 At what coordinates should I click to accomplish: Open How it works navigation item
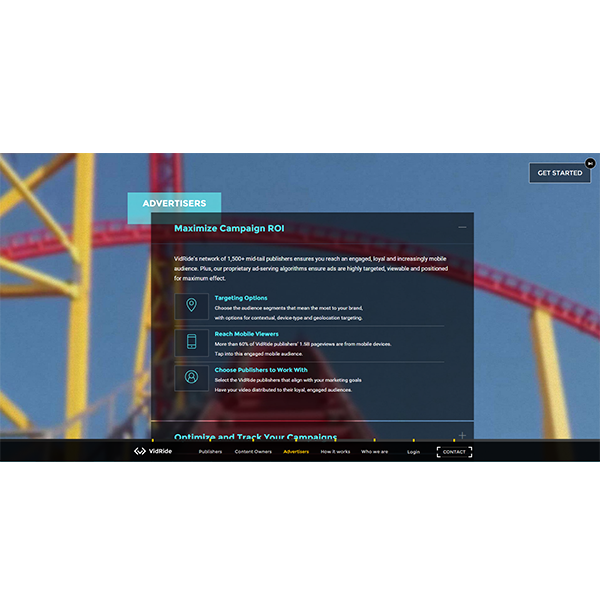click(335, 452)
